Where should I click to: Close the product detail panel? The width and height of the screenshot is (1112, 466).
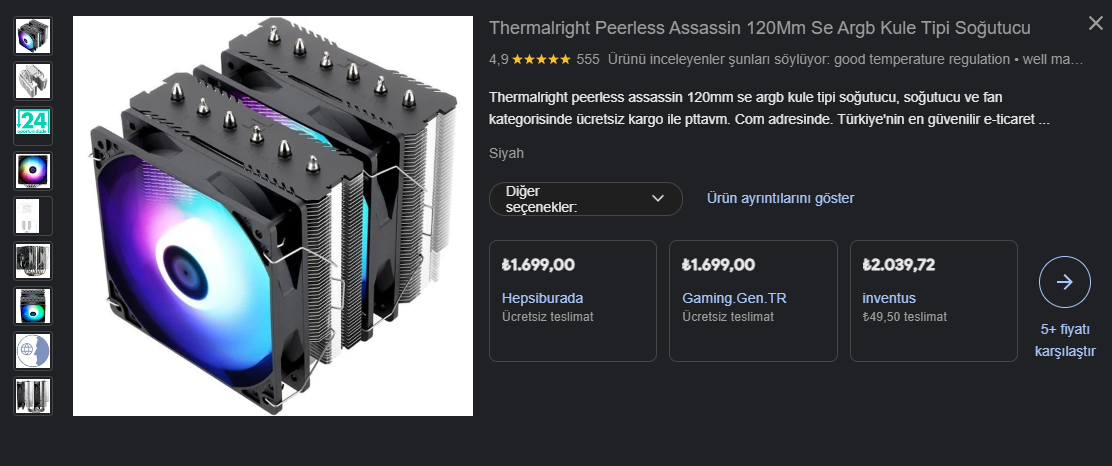coord(1095,22)
